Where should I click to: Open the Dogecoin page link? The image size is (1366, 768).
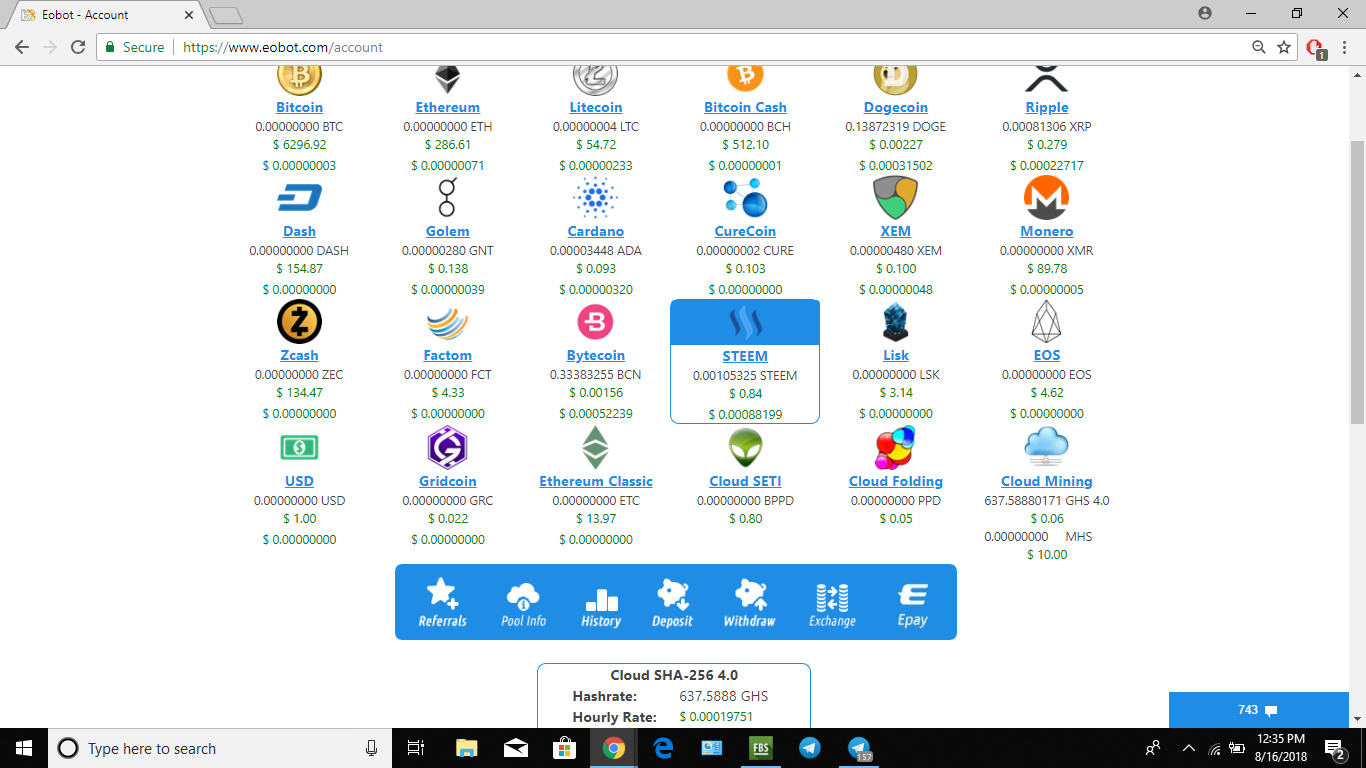pos(895,107)
